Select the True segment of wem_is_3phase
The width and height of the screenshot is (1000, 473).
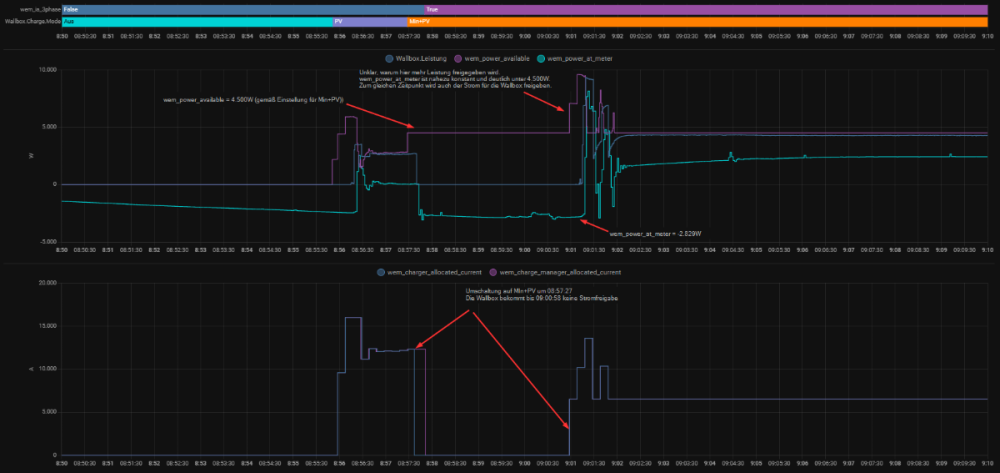(698, 8)
